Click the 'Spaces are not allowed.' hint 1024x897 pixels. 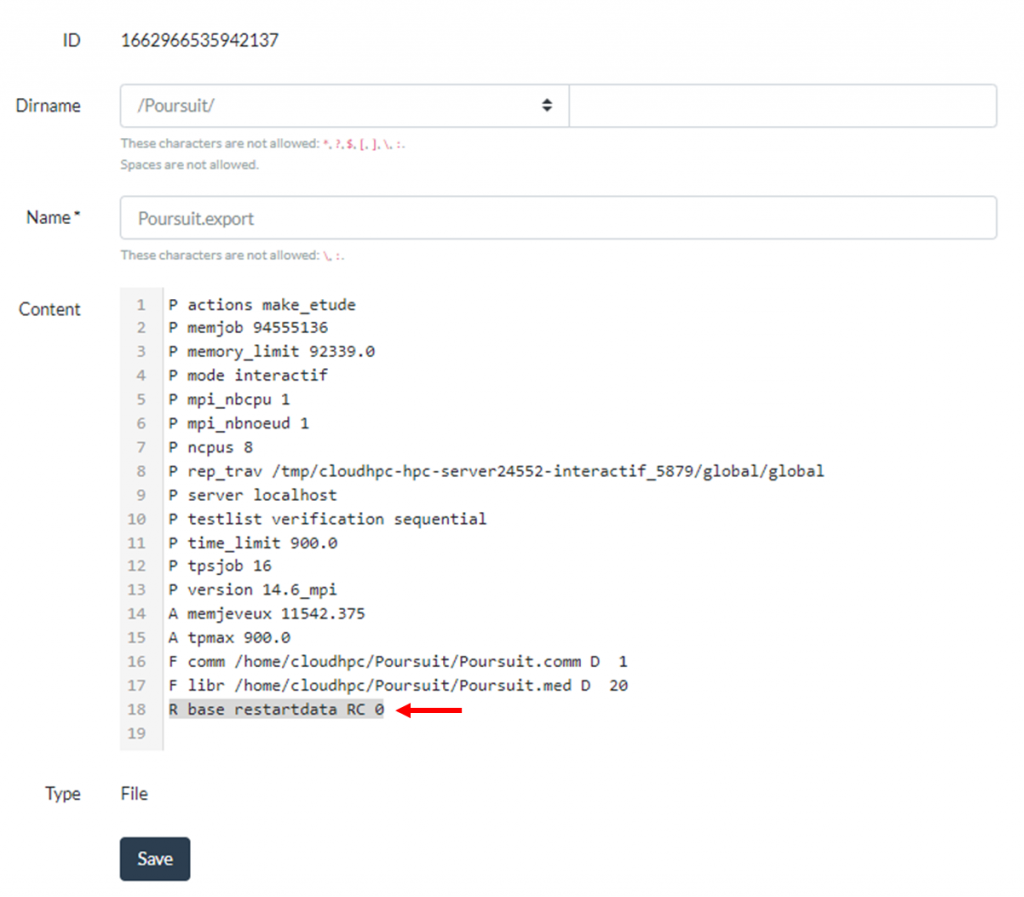tap(189, 165)
